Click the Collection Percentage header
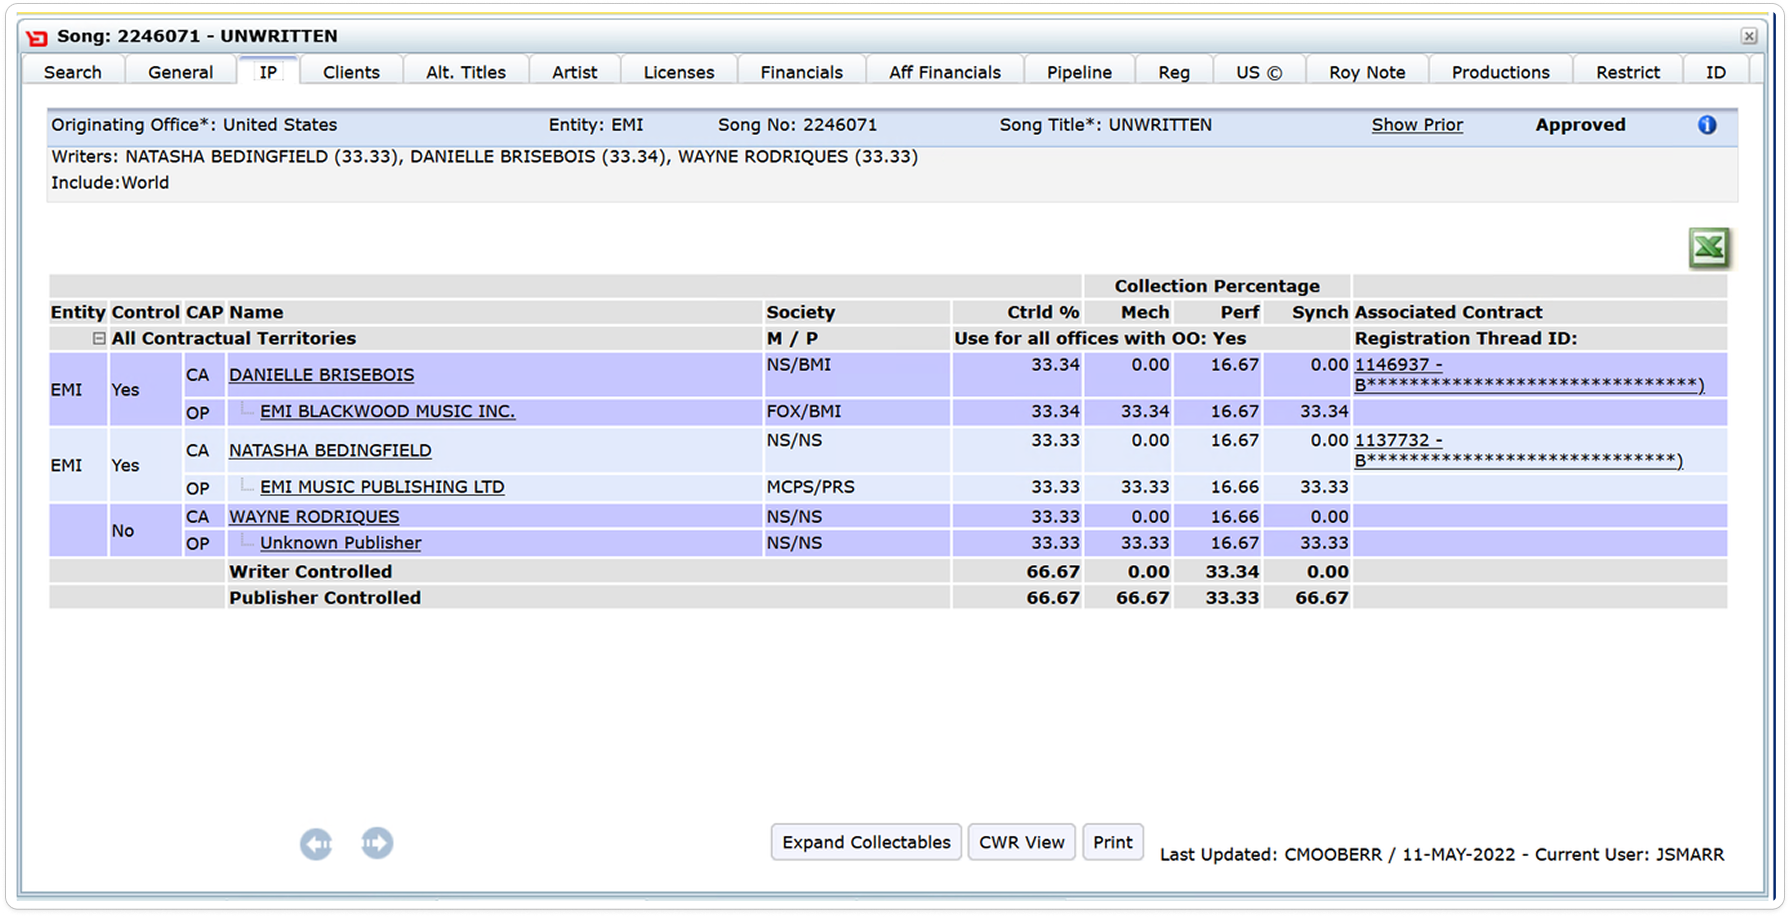This screenshot has height=917, width=1790. [x=1217, y=286]
